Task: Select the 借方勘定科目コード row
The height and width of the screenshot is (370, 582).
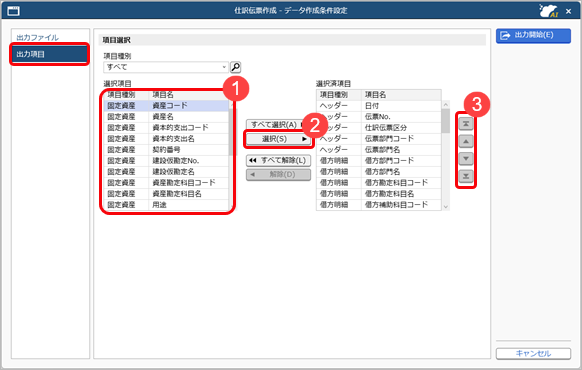Action: tap(379, 183)
